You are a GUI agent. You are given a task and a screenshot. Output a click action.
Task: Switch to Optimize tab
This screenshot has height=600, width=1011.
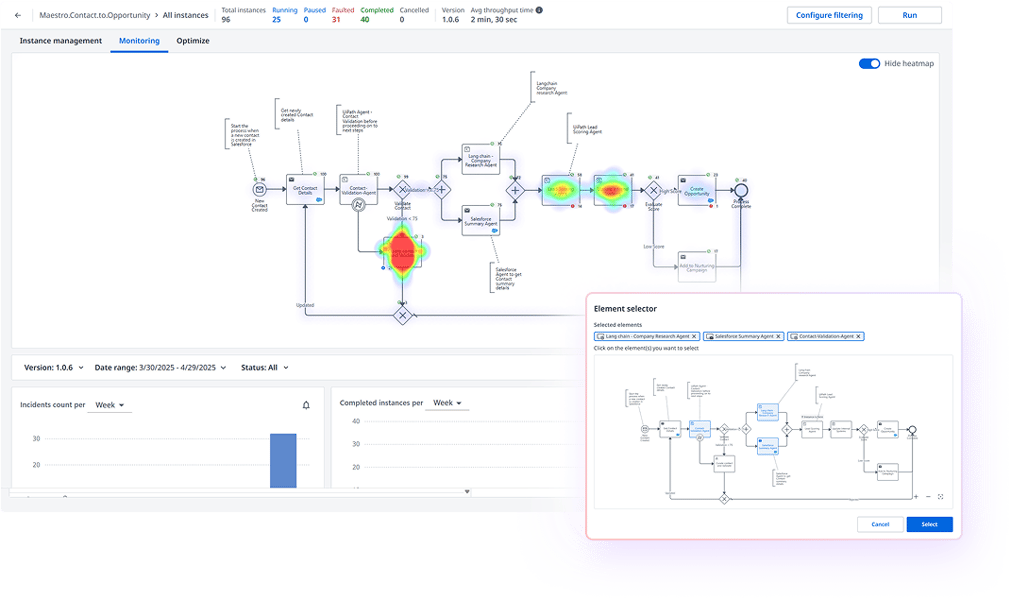[193, 41]
